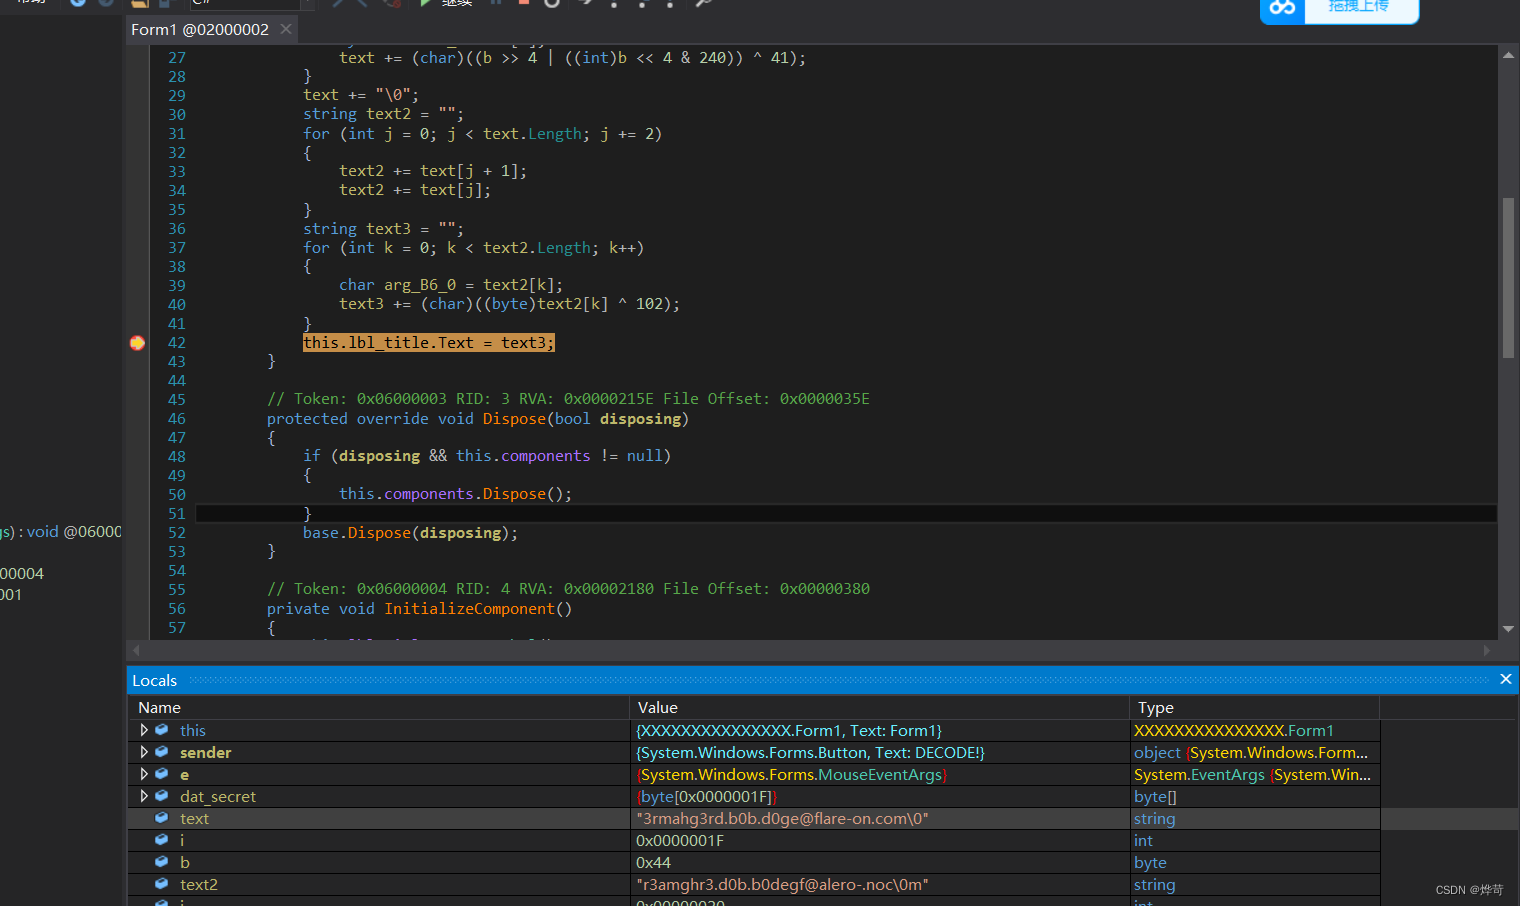Click the editor's scroll-down arrow
This screenshot has height=906, width=1520.
[x=1508, y=629]
